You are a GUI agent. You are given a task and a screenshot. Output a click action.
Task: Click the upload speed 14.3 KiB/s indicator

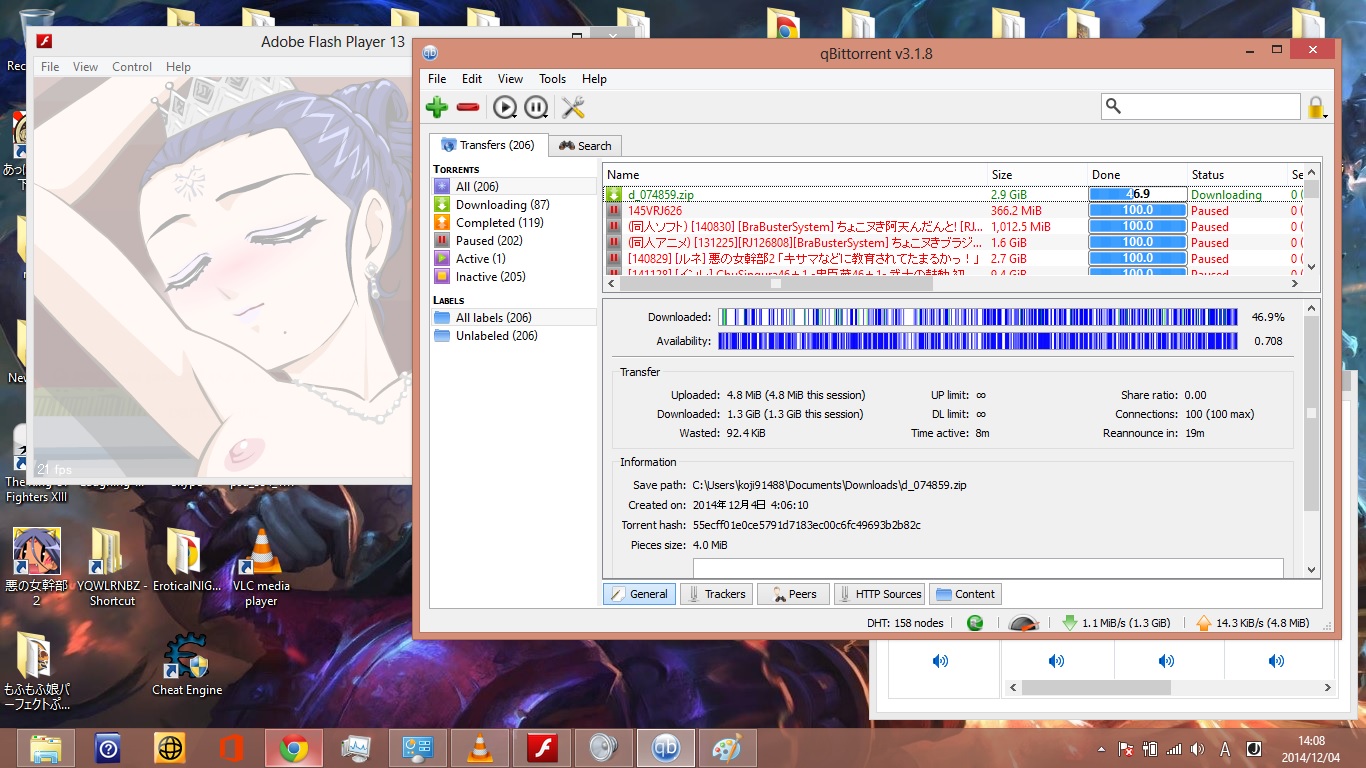tap(1252, 623)
